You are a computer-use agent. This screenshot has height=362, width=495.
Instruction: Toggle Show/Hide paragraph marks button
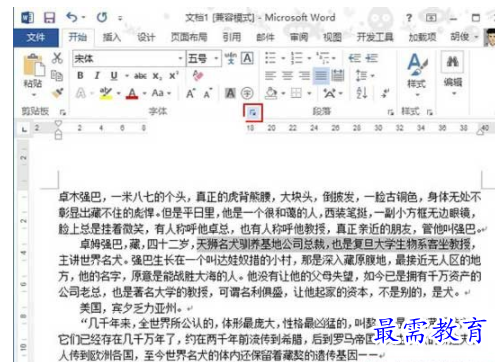click(385, 93)
